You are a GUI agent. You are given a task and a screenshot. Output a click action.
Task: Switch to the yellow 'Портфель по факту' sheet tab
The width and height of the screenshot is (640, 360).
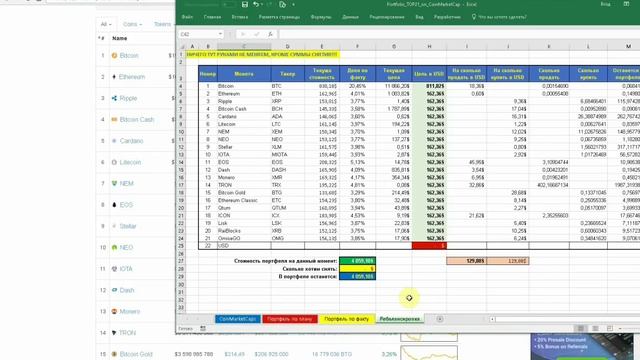coord(347,319)
